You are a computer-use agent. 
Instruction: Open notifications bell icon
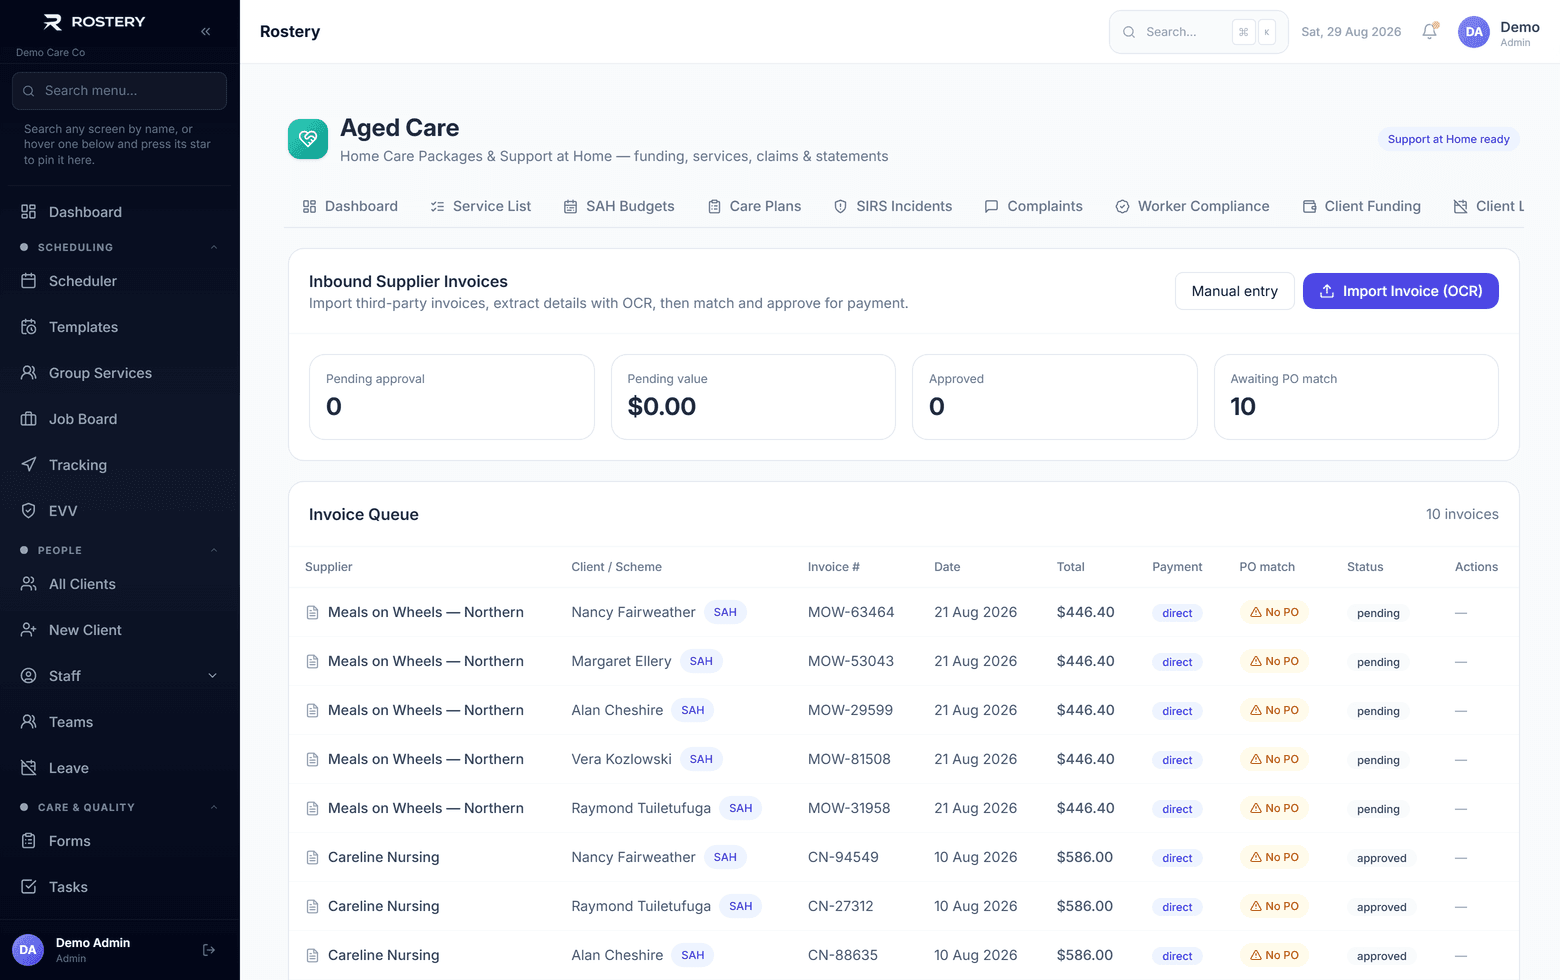point(1429,31)
